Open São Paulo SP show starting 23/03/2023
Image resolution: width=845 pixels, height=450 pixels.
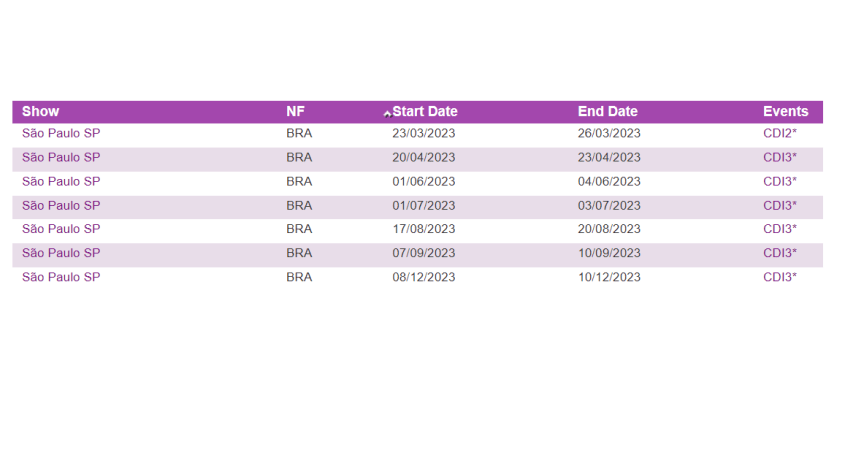[x=61, y=133]
